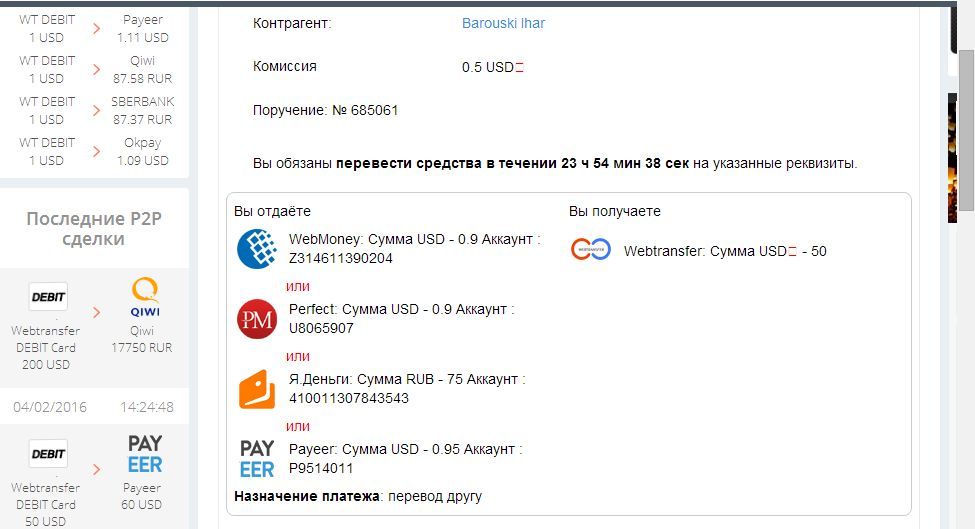This screenshot has width=975, height=529.
Task: Click the PAYEER logo in the 60 USD deal
Action: point(144,453)
